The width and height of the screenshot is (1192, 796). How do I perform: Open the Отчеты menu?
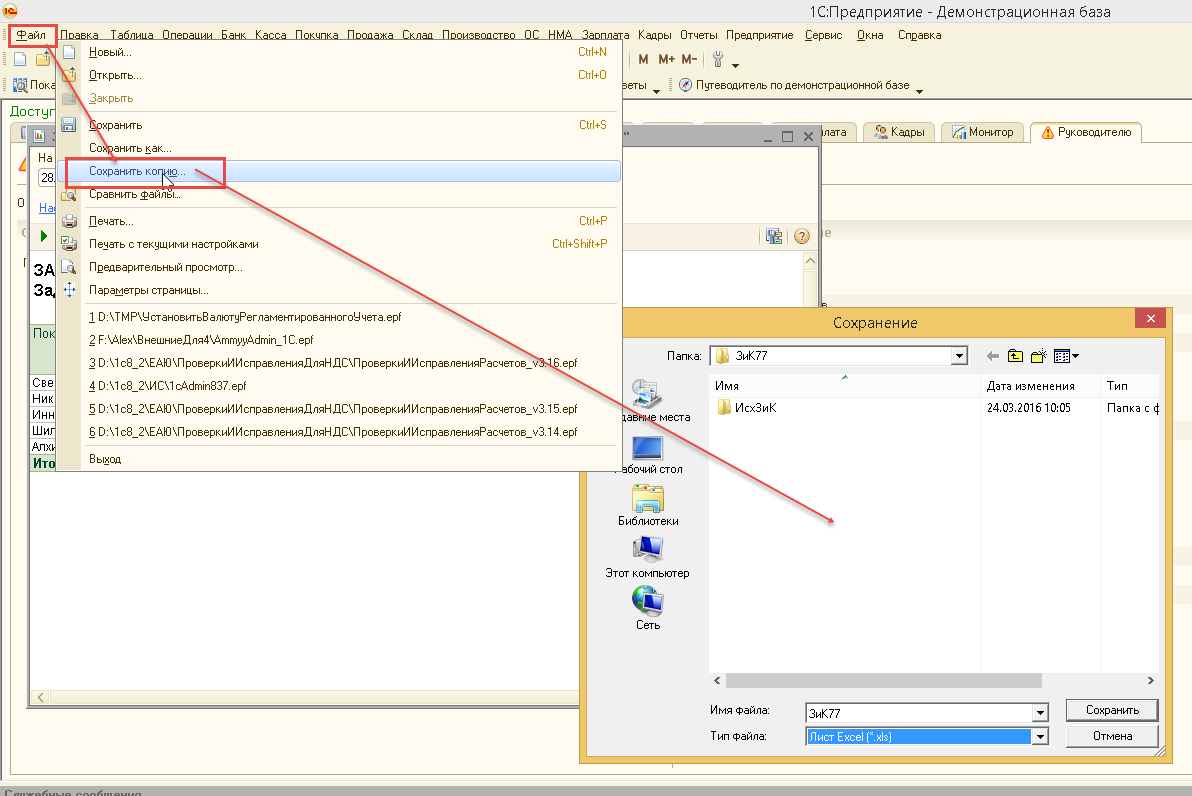tap(699, 35)
